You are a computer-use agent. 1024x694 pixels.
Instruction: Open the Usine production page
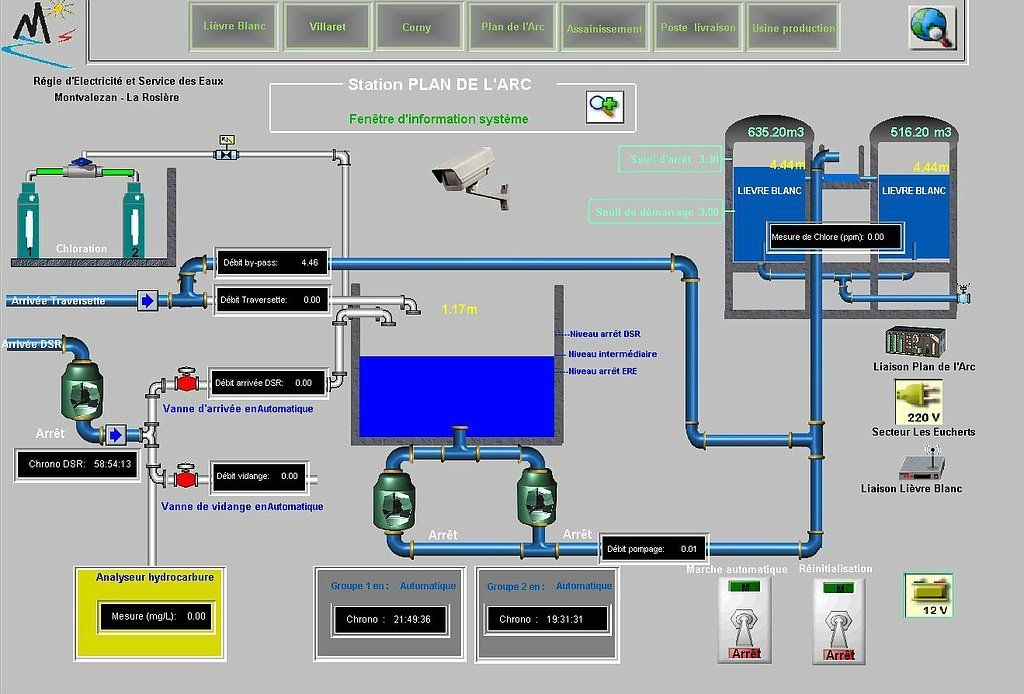[x=793, y=28]
